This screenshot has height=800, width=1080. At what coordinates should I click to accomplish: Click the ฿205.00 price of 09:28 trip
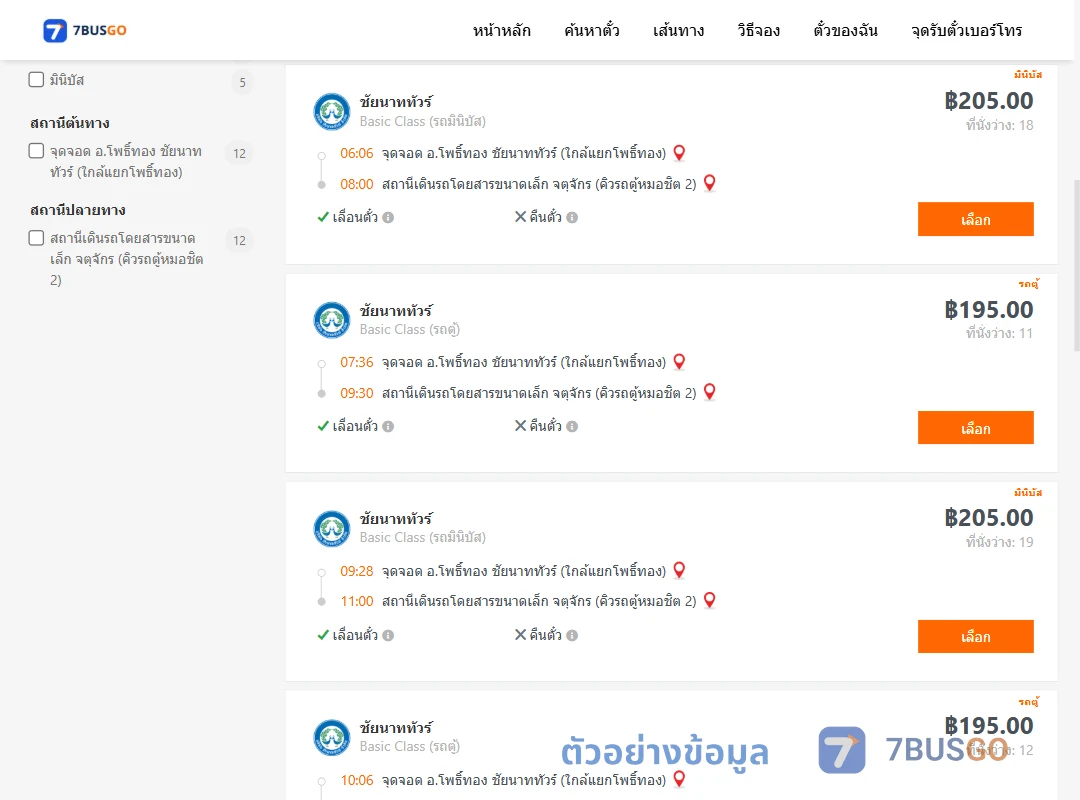988,518
